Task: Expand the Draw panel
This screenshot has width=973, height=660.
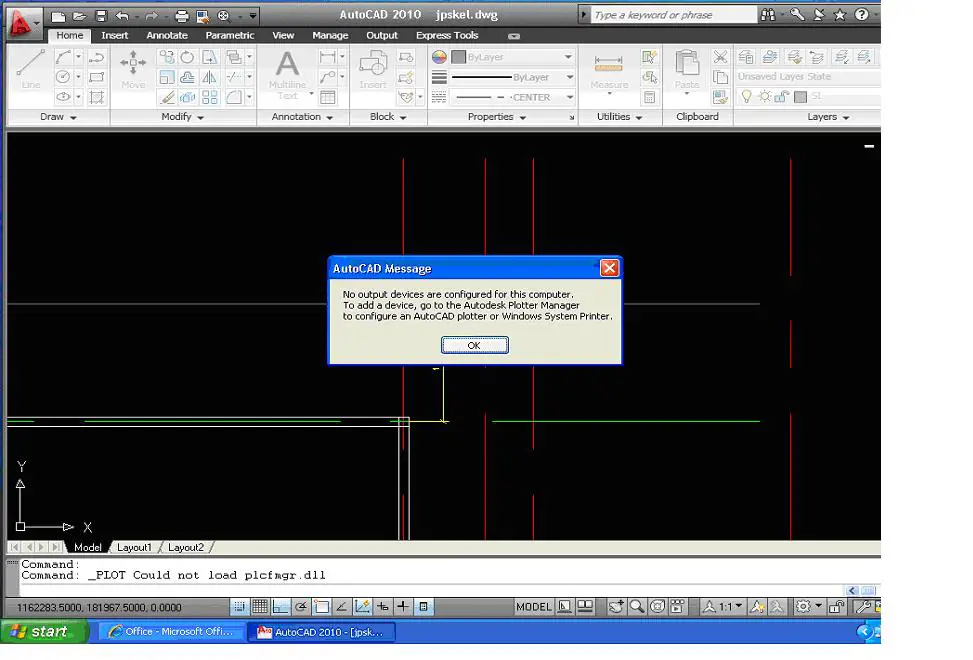Action: pos(58,117)
